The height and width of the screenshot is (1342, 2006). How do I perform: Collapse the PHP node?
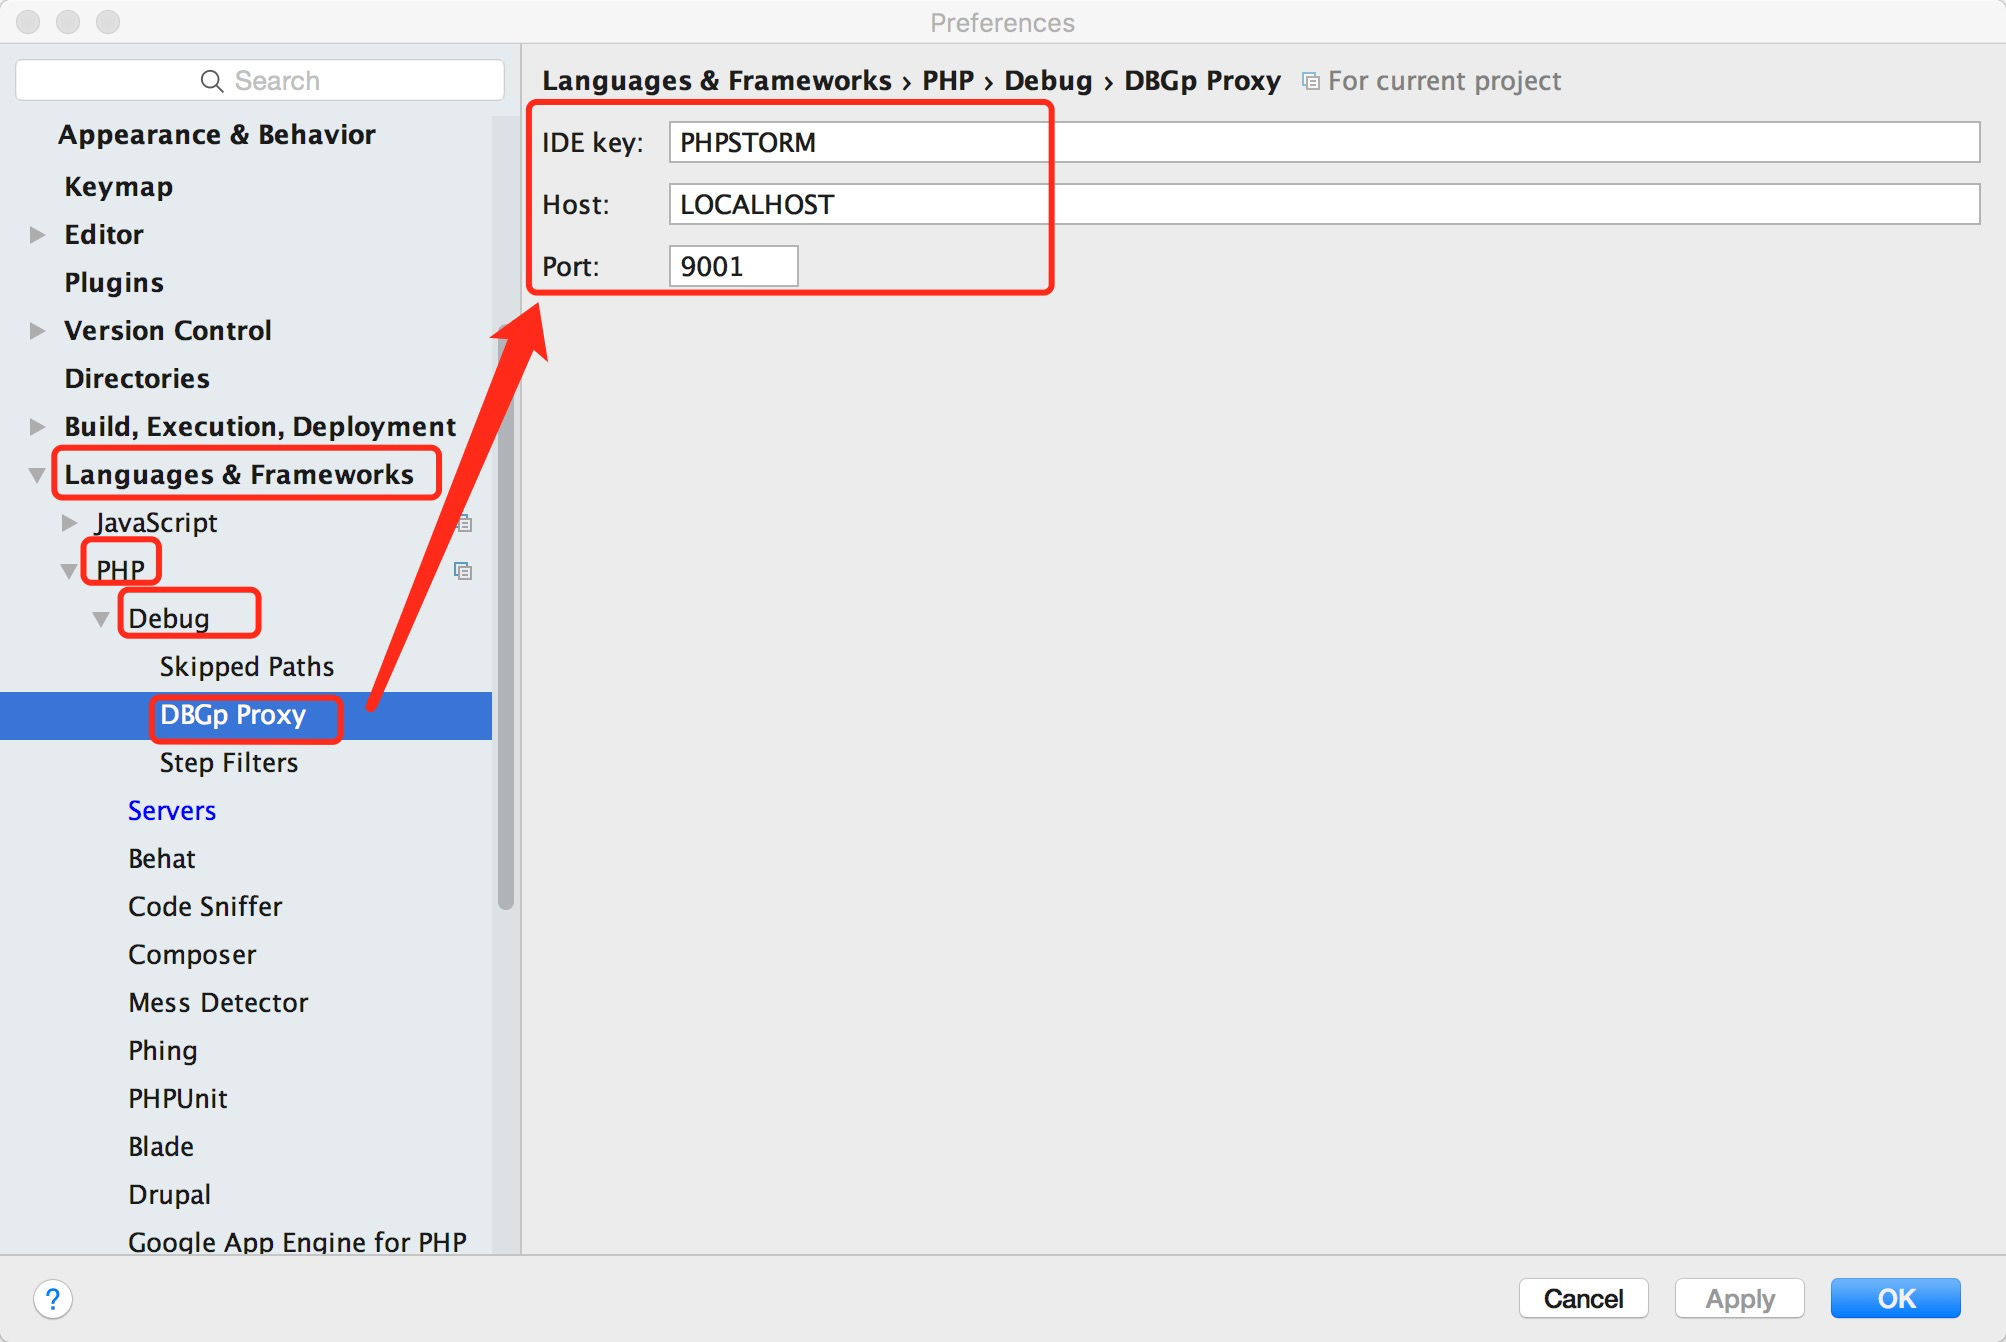point(69,571)
